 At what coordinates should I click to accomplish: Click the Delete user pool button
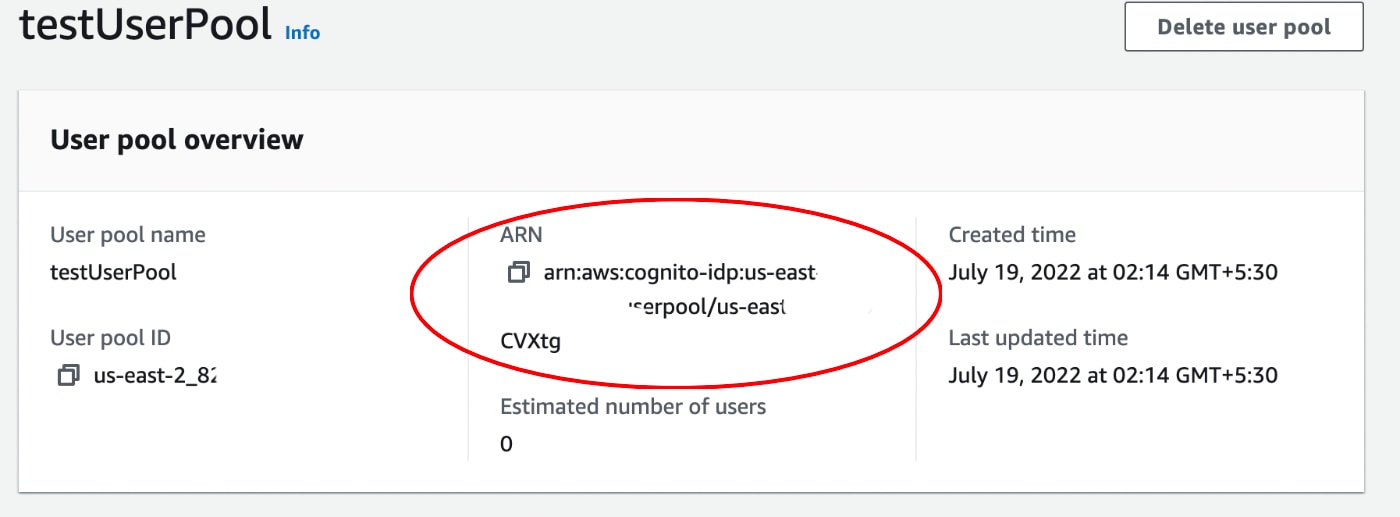(1244, 27)
